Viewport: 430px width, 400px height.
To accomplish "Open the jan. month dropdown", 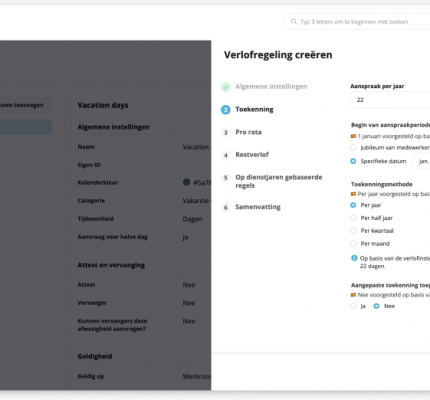I will 422,161.
